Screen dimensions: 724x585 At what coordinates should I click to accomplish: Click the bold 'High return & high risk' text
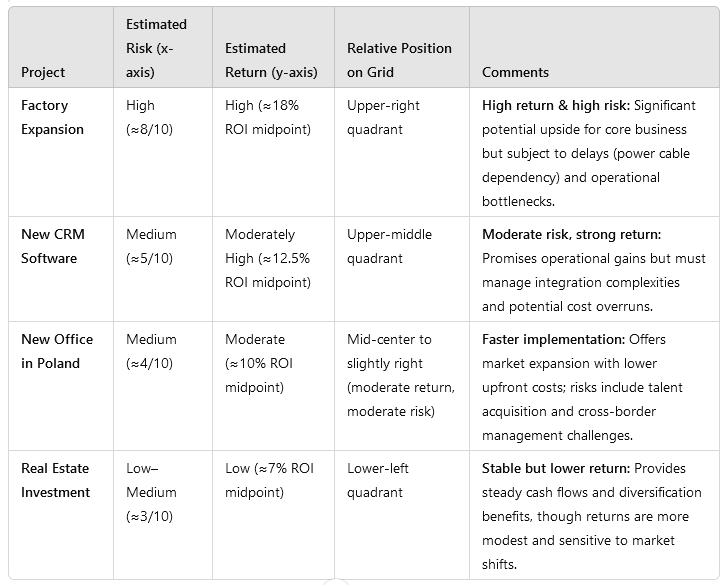556,105
